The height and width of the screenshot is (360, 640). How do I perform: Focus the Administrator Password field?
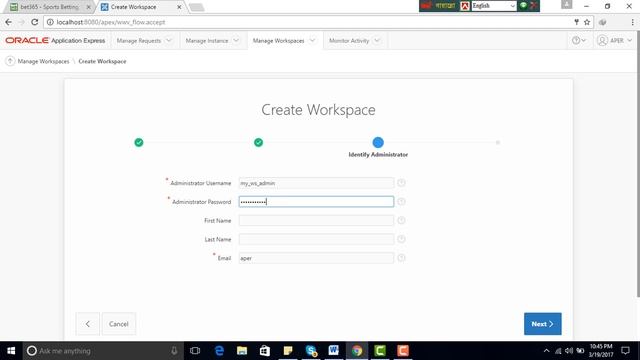(316, 202)
